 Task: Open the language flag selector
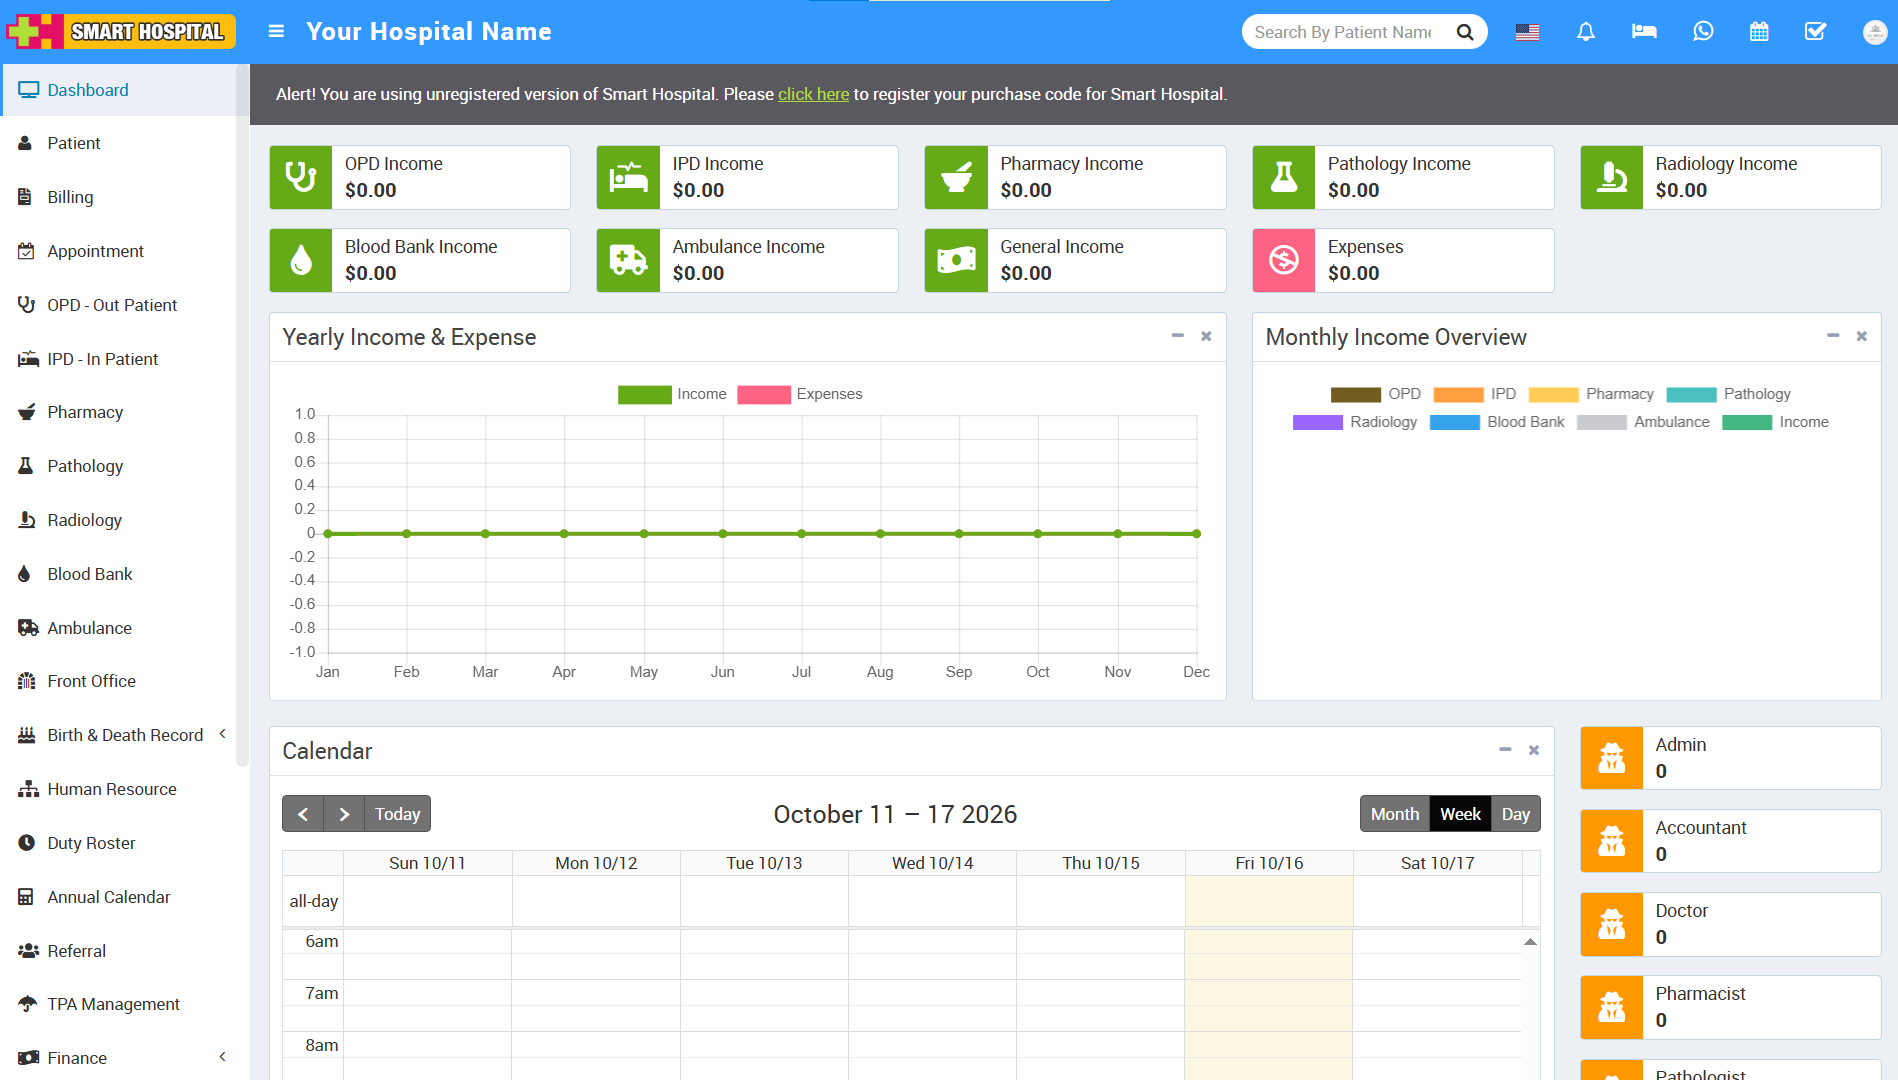point(1527,32)
